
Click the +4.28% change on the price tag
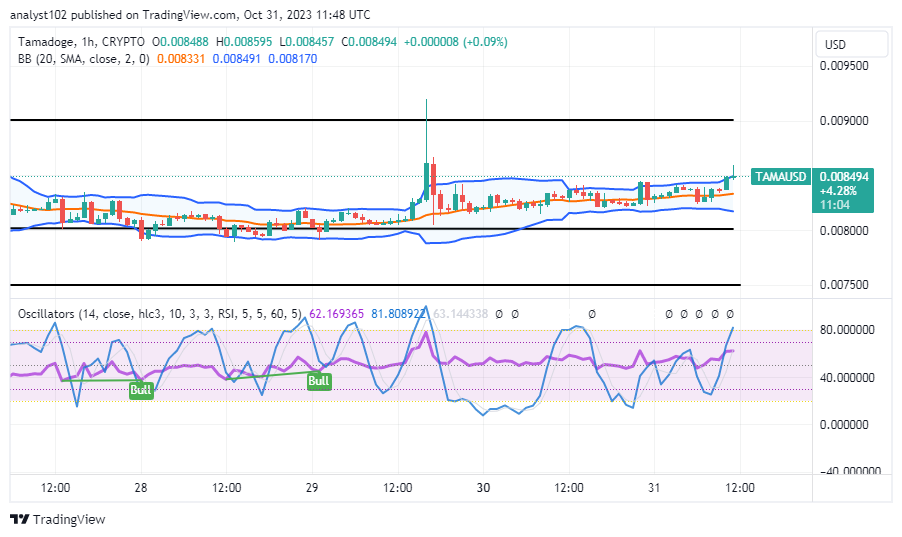[838, 191]
